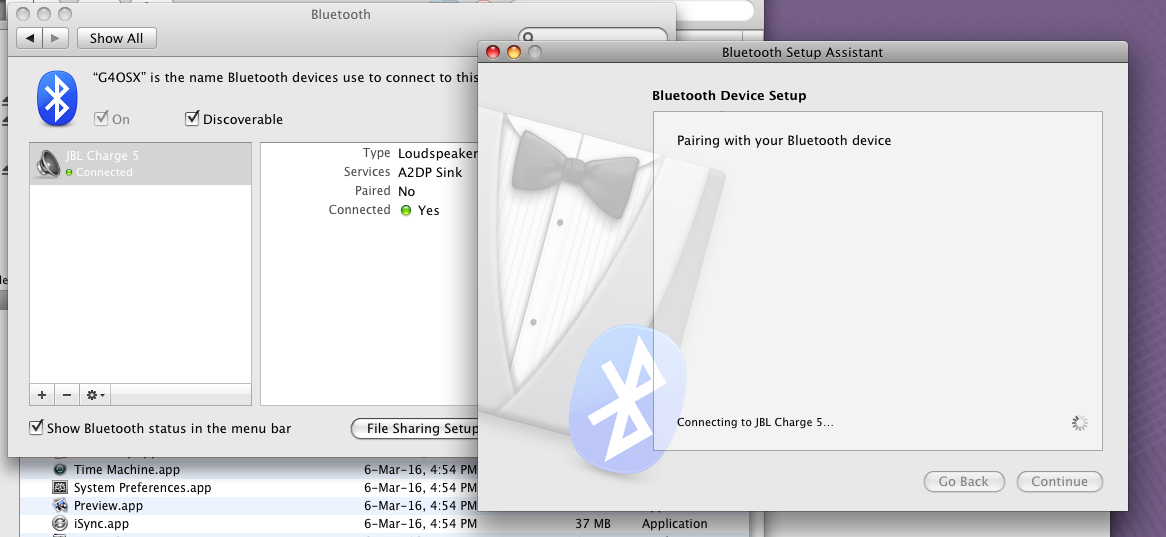Select JBL Charge 5 in device list

pyautogui.click(x=140, y=163)
